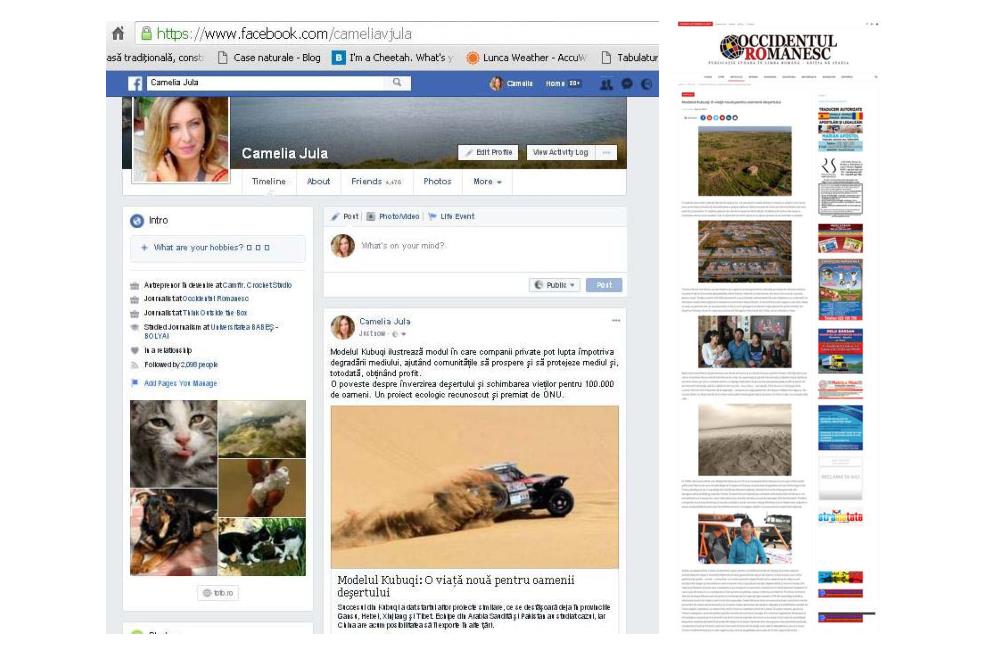Click the Edit Profile button

(488, 152)
